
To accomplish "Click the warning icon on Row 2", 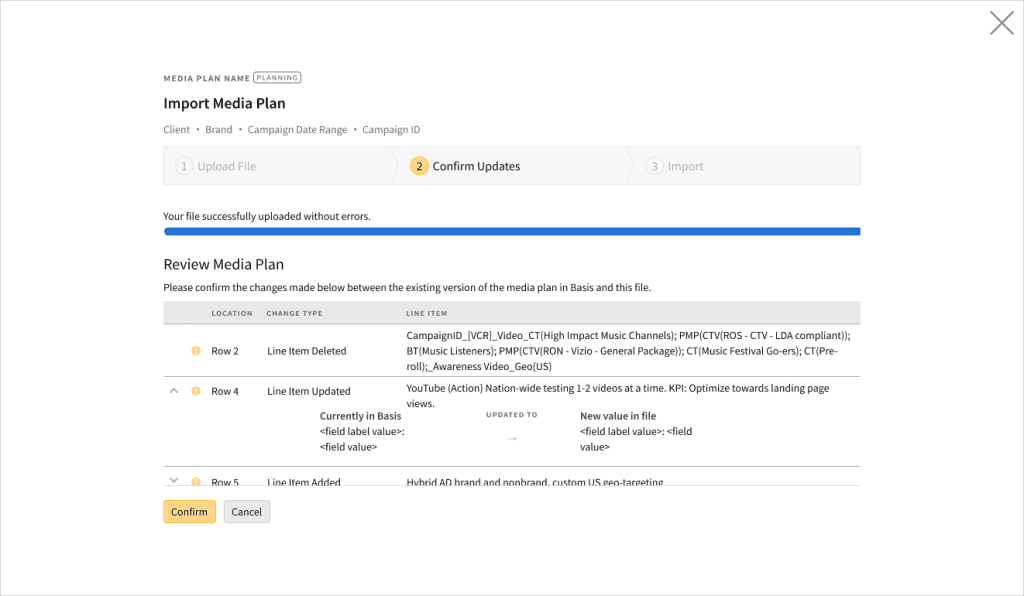I will point(196,351).
